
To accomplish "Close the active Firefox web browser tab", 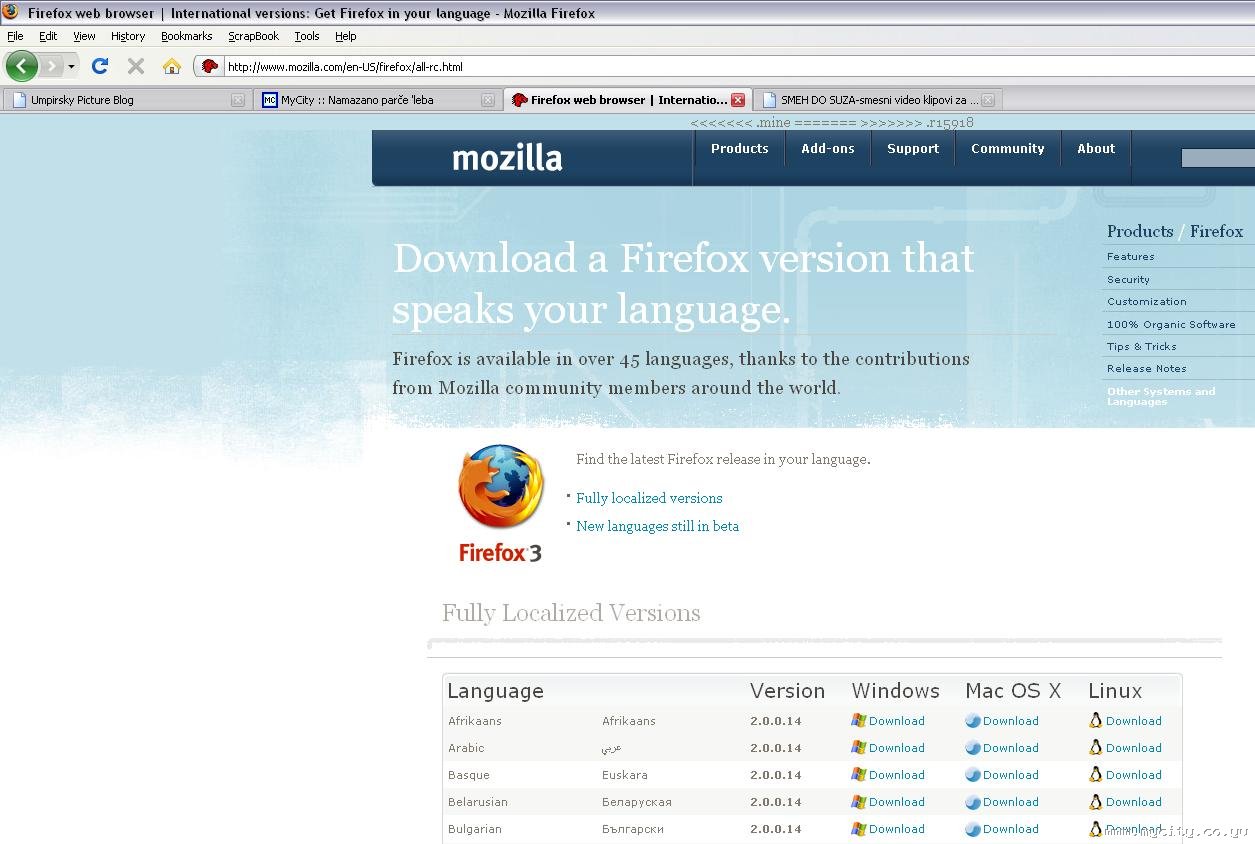I will click(738, 100).
